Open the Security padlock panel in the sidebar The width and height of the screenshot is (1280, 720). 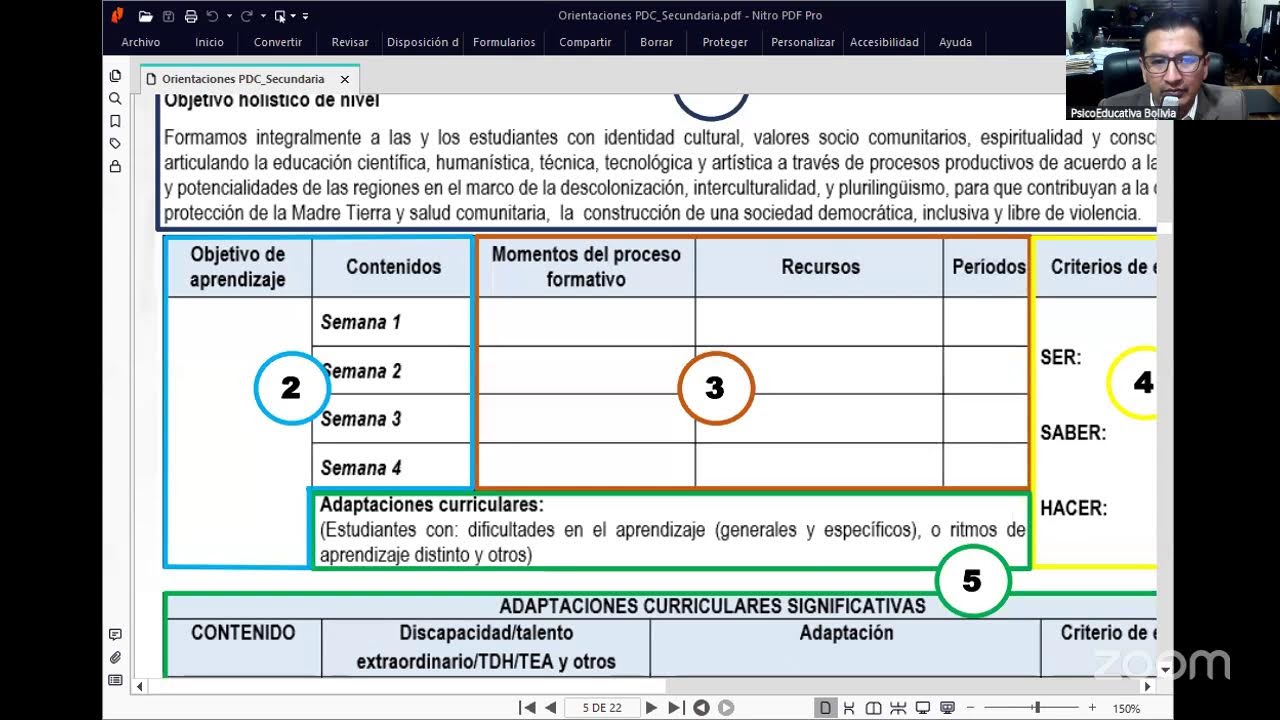point(115,166)
